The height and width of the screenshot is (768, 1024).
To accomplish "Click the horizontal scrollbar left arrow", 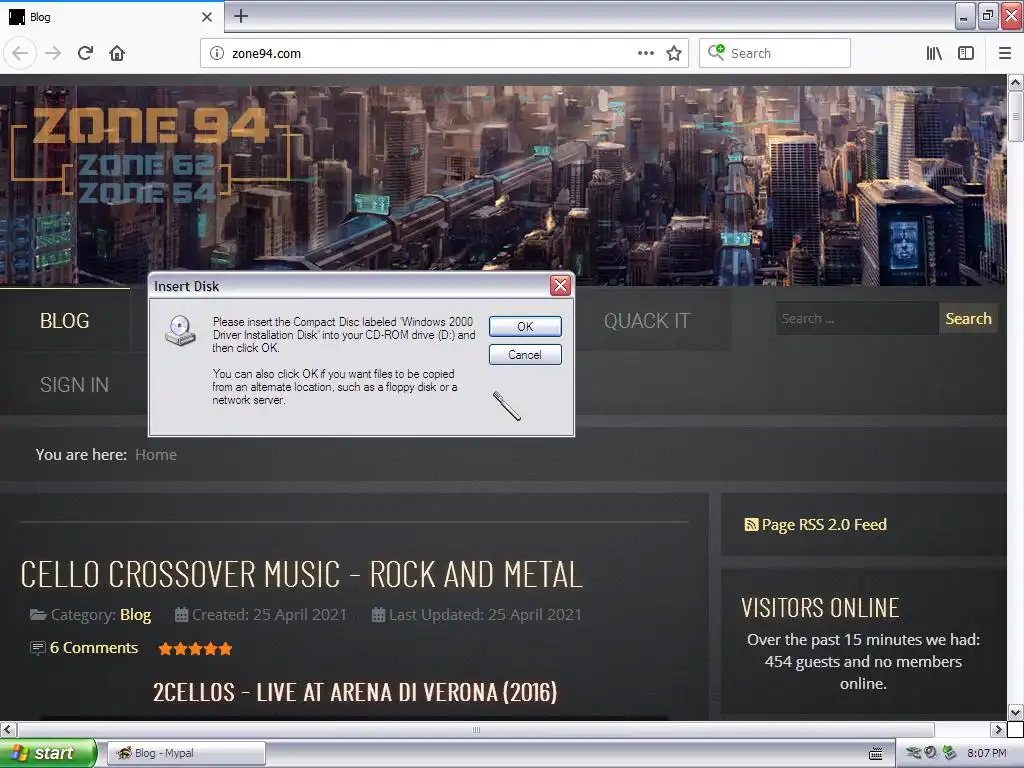I will point(8,729).
